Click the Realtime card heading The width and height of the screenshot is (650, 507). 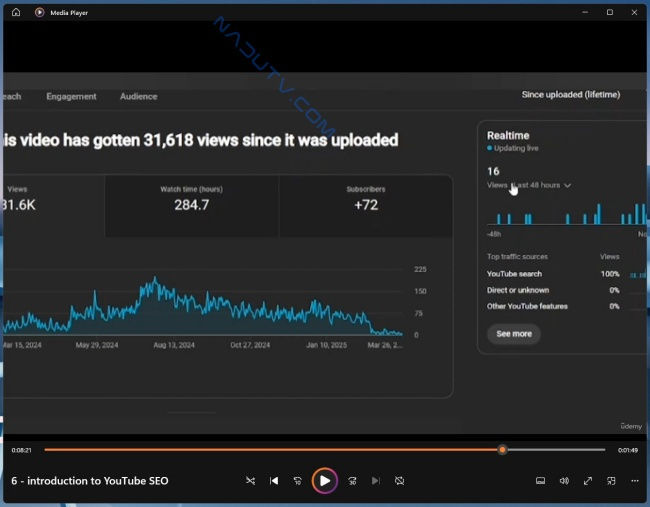pos(508,136)
